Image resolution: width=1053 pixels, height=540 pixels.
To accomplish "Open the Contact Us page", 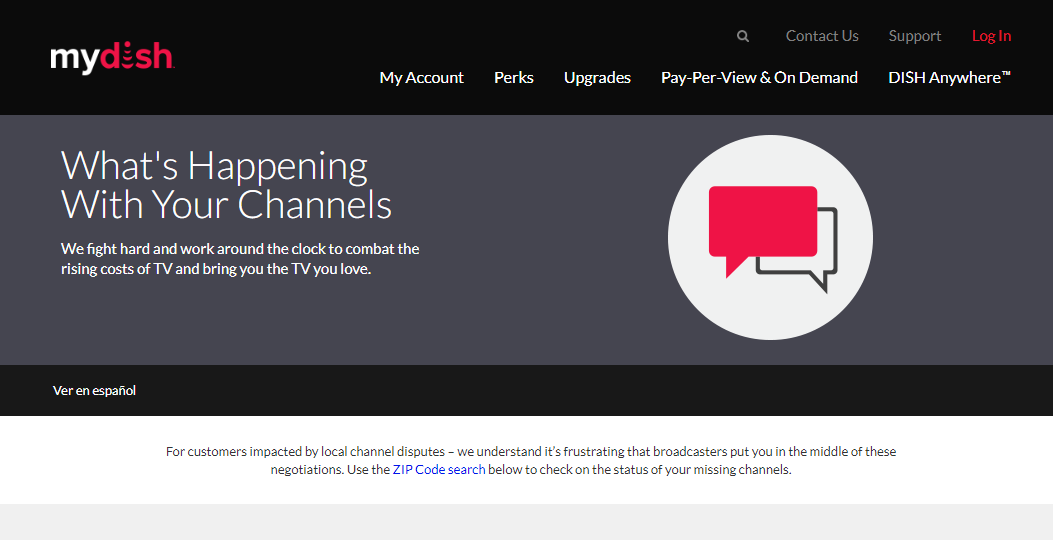I will [x=822, y=36].
